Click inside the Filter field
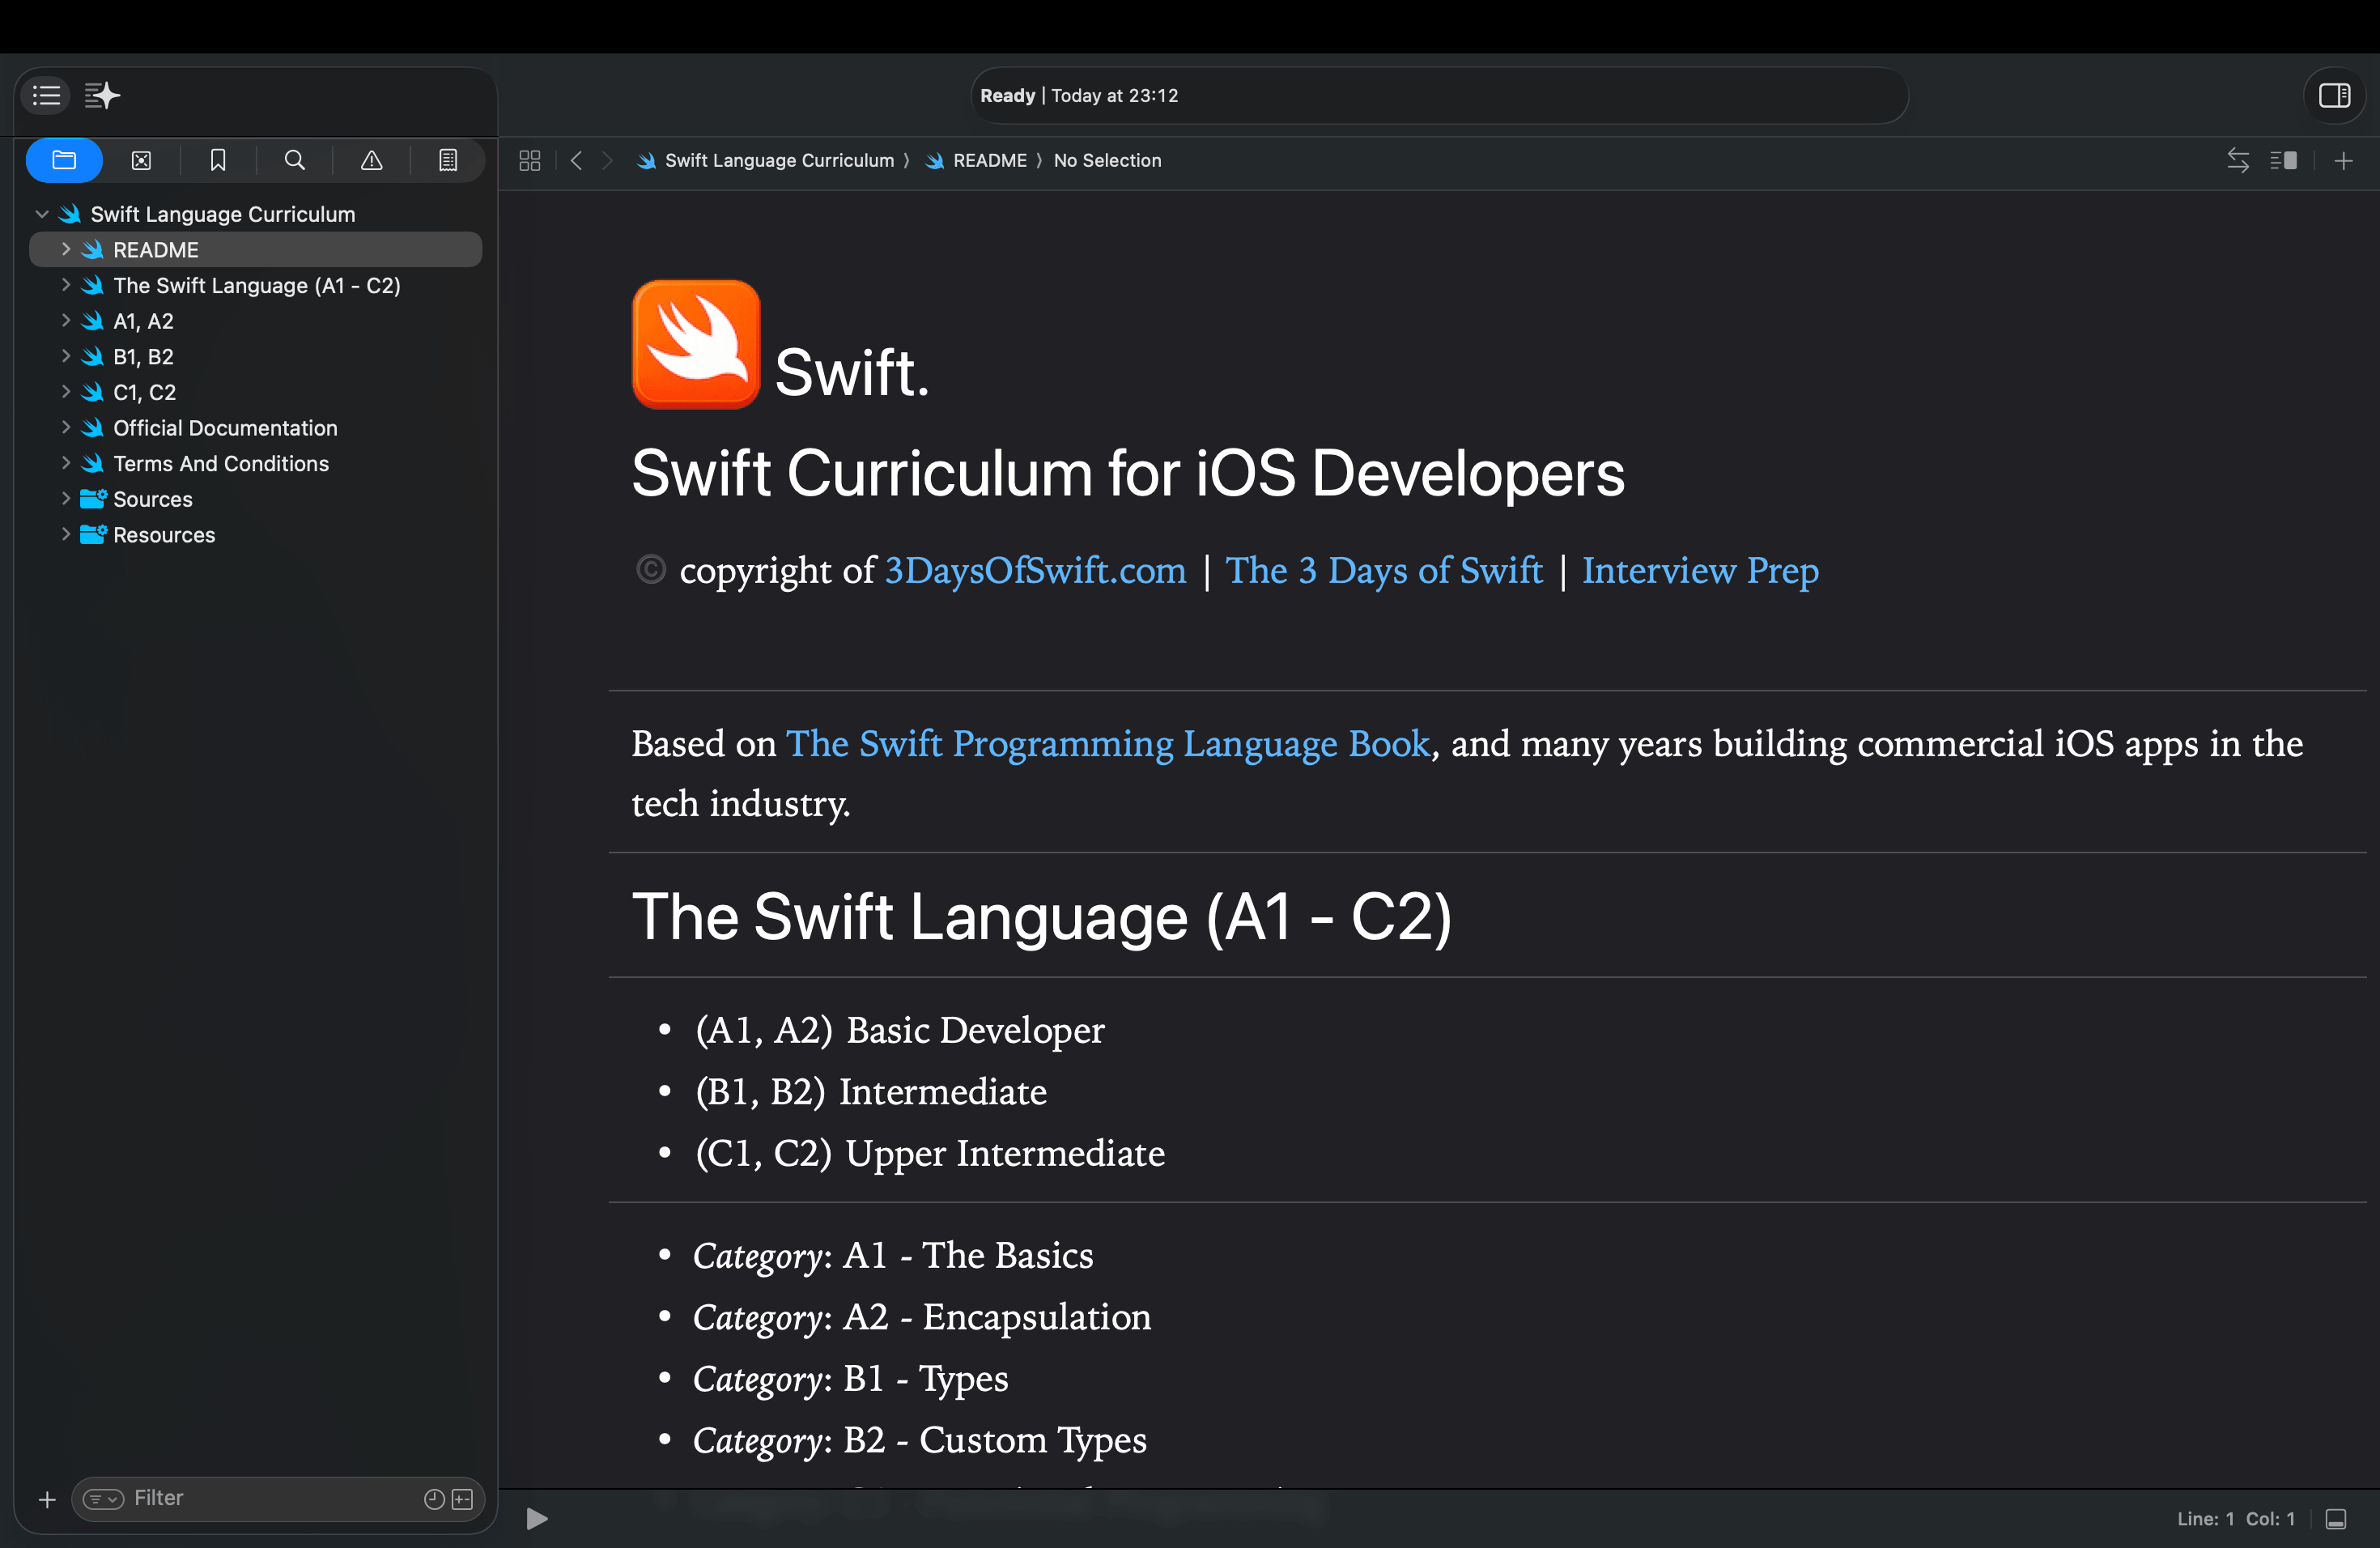 [250, 1498]
